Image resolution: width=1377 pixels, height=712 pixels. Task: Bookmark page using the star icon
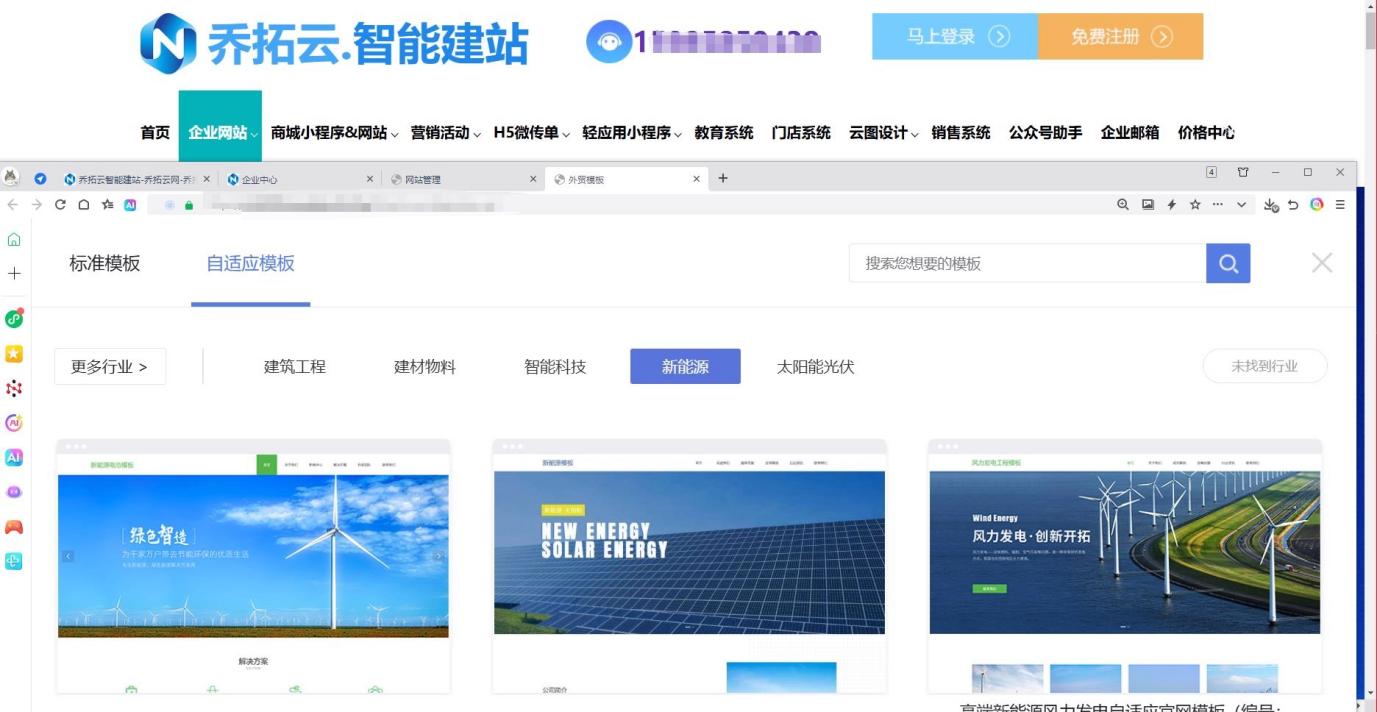tap(1195, 205)
